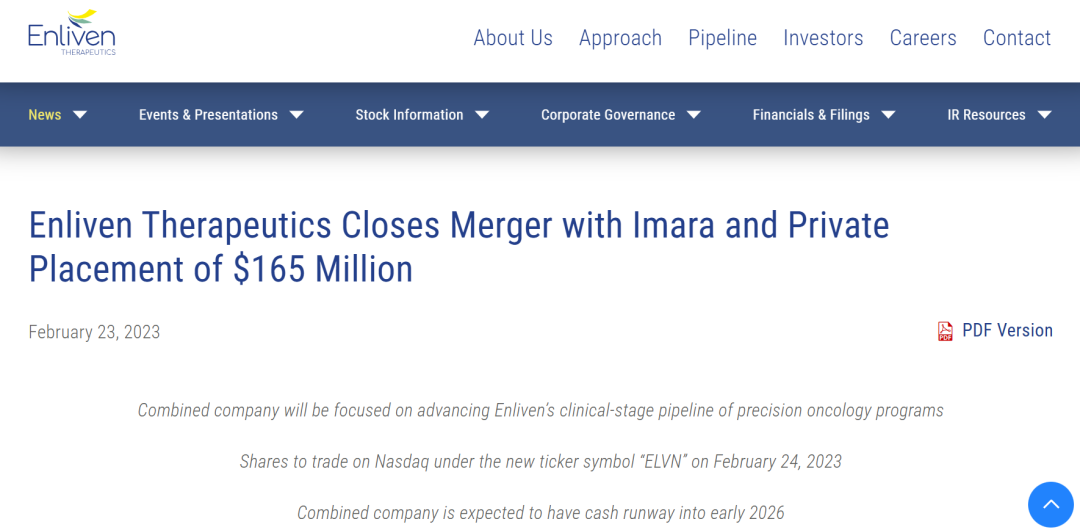Screen dimensions: 1080x530
Task: Select the News tab label
Action: [x=45, y=115]
